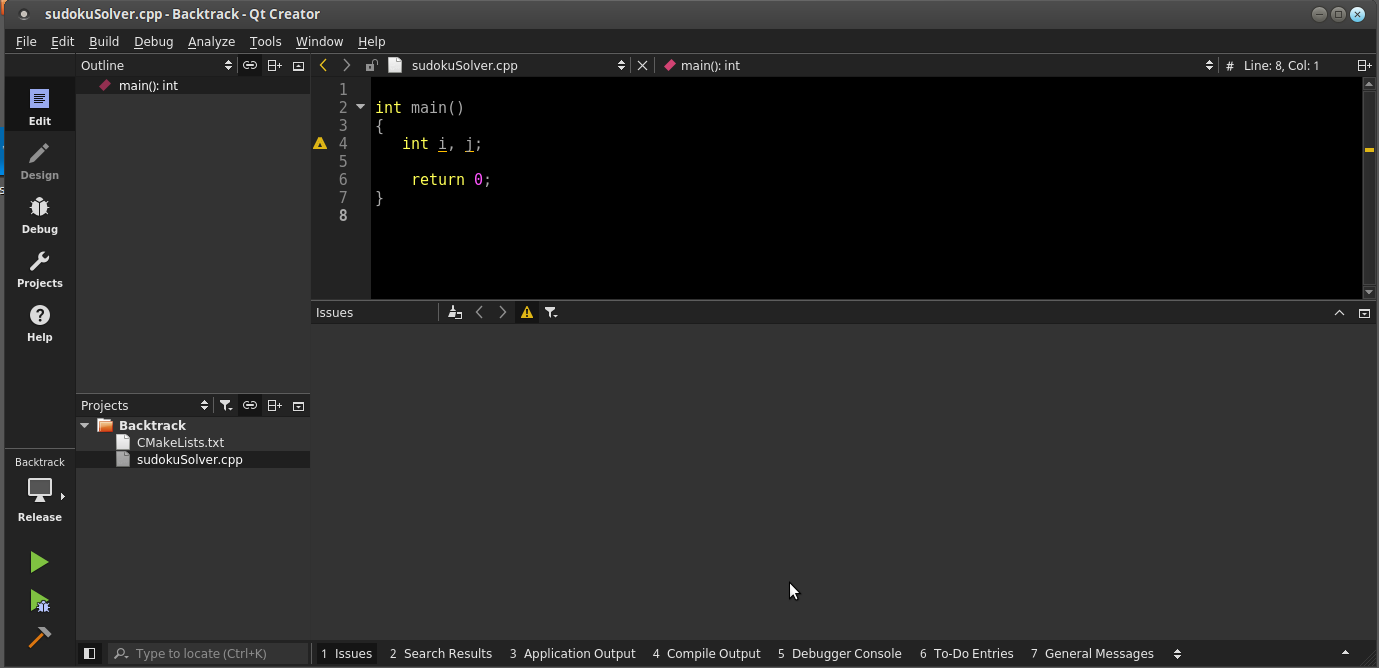Open the Window menu
This screenshot has width=1379, height=668.
[319, 41]
